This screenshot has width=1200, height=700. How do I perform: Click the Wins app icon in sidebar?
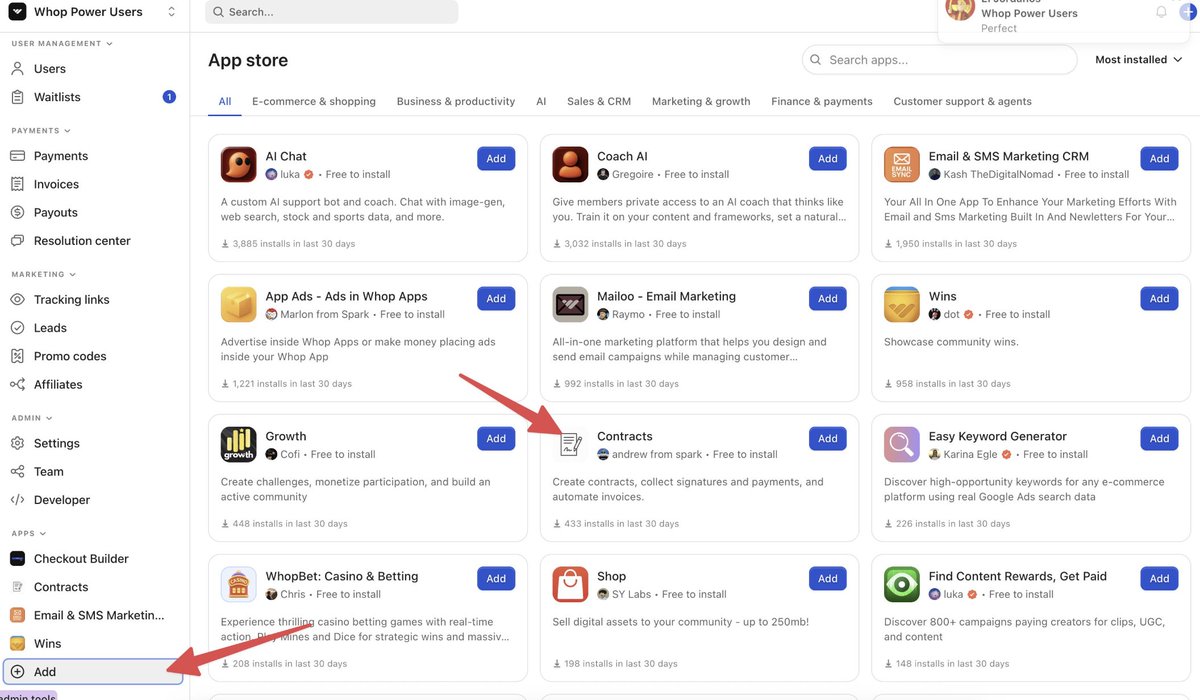17,644
